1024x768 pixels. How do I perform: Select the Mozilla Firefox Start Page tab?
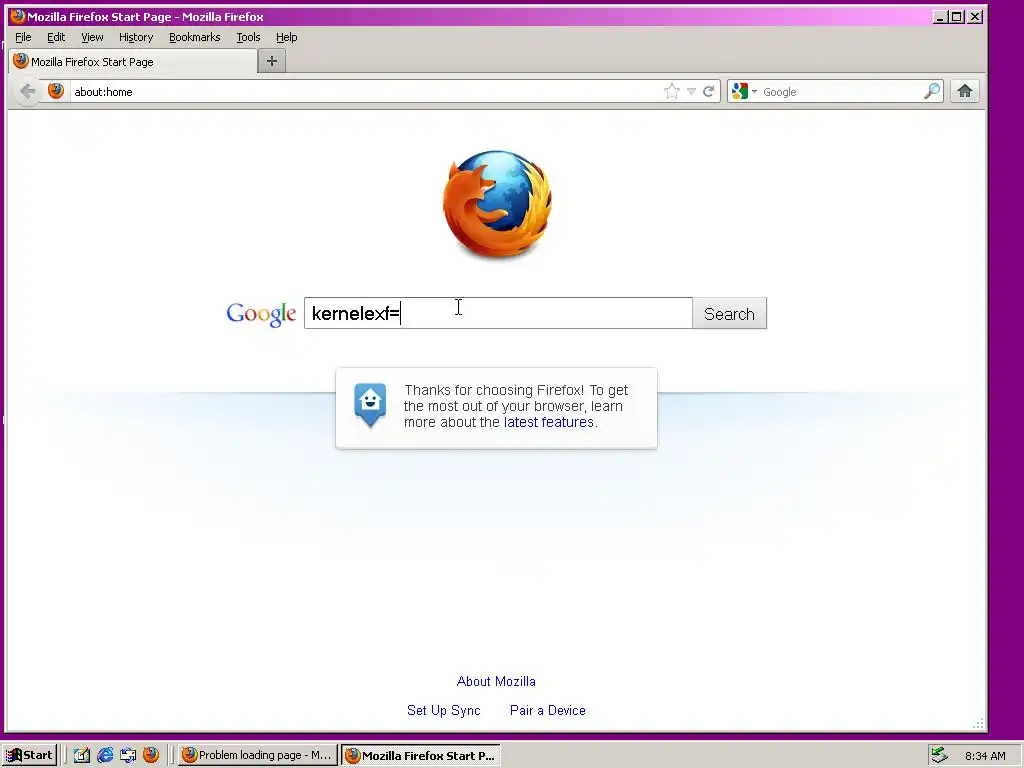(x=134, y=61)
